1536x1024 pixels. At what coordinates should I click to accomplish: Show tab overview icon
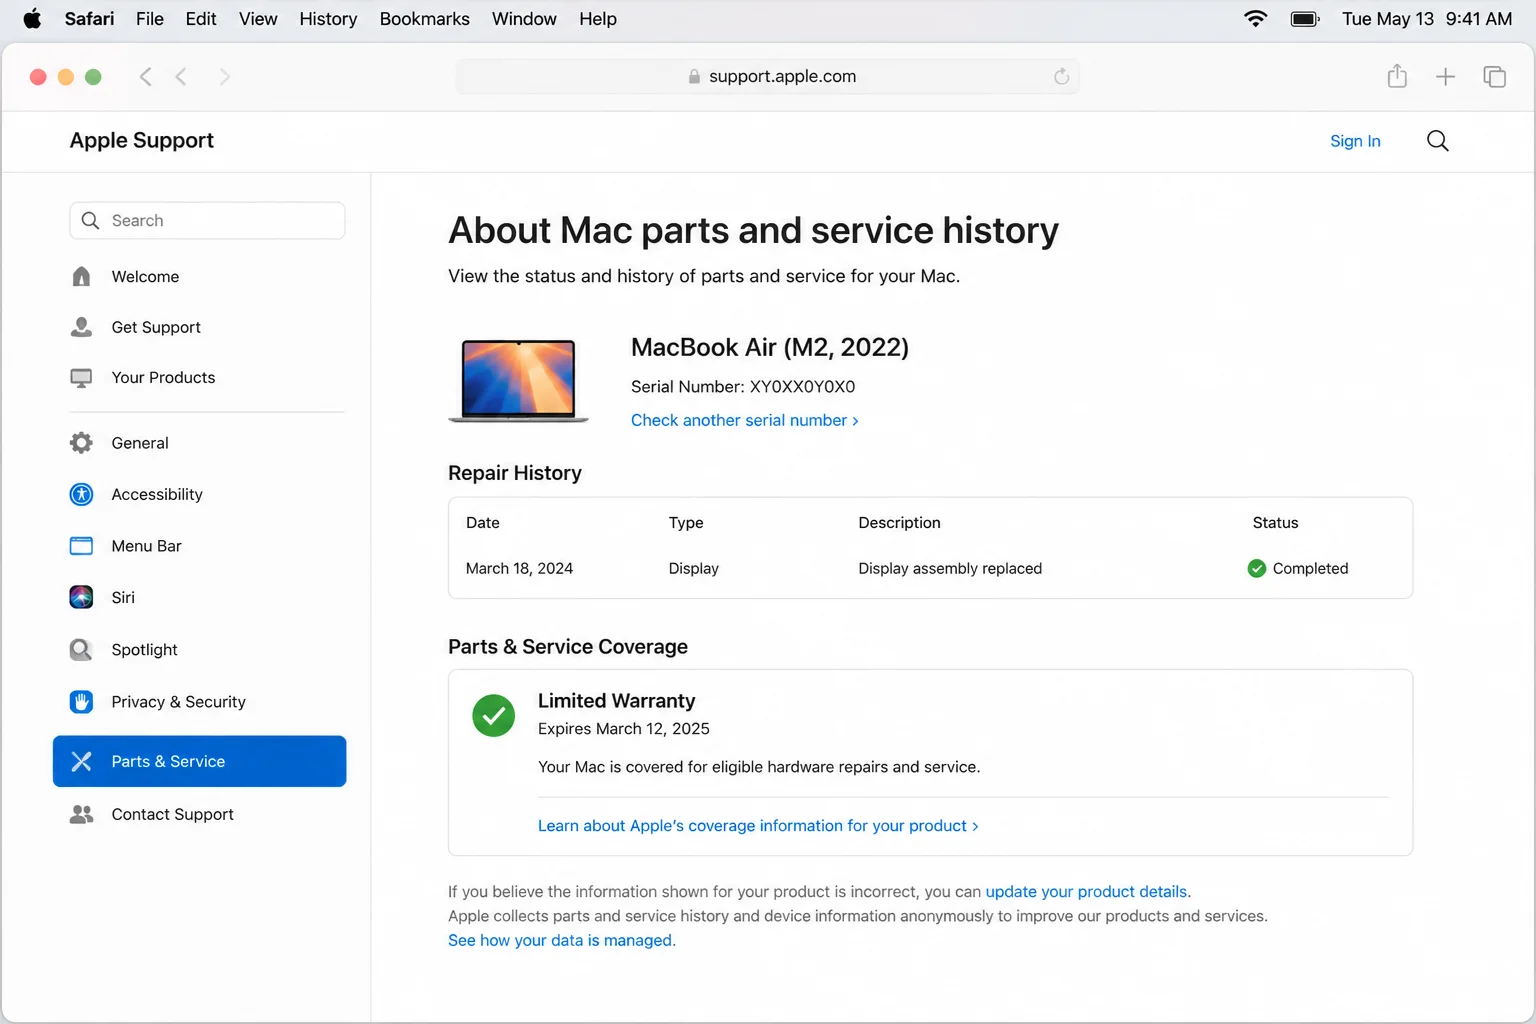pos(1494,77)
